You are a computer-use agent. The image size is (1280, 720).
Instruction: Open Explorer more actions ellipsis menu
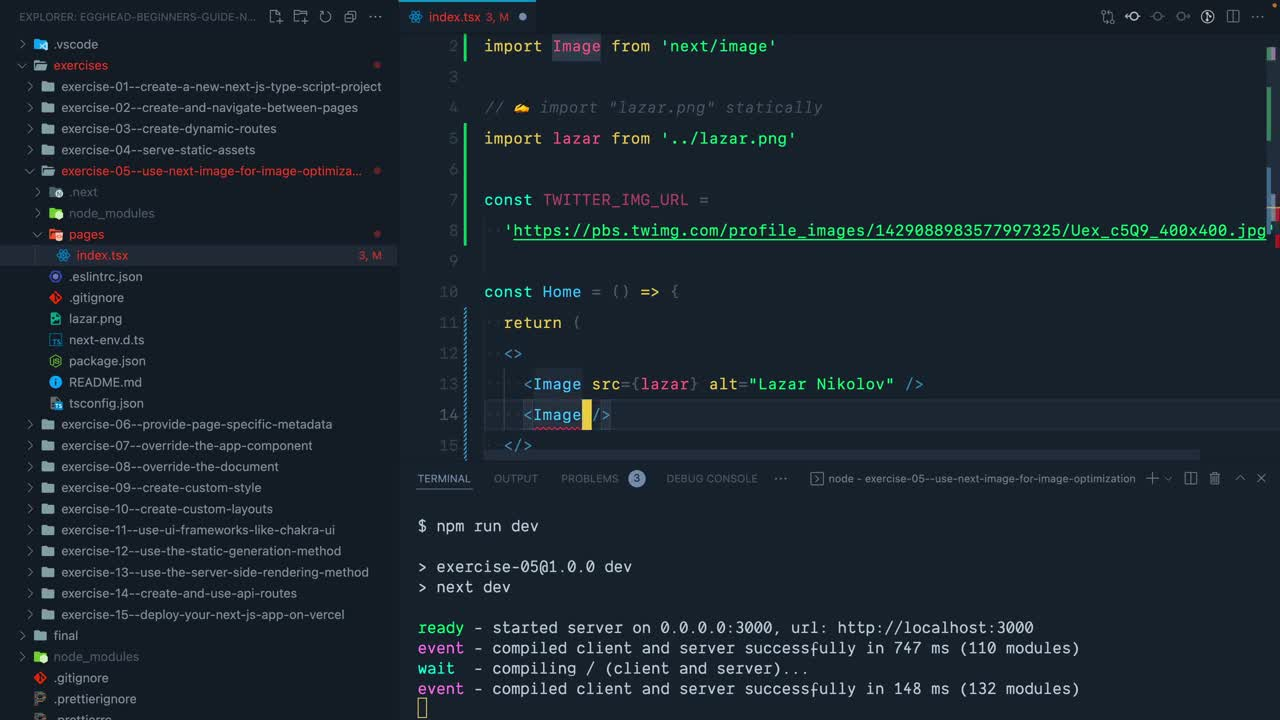(375, 17)
